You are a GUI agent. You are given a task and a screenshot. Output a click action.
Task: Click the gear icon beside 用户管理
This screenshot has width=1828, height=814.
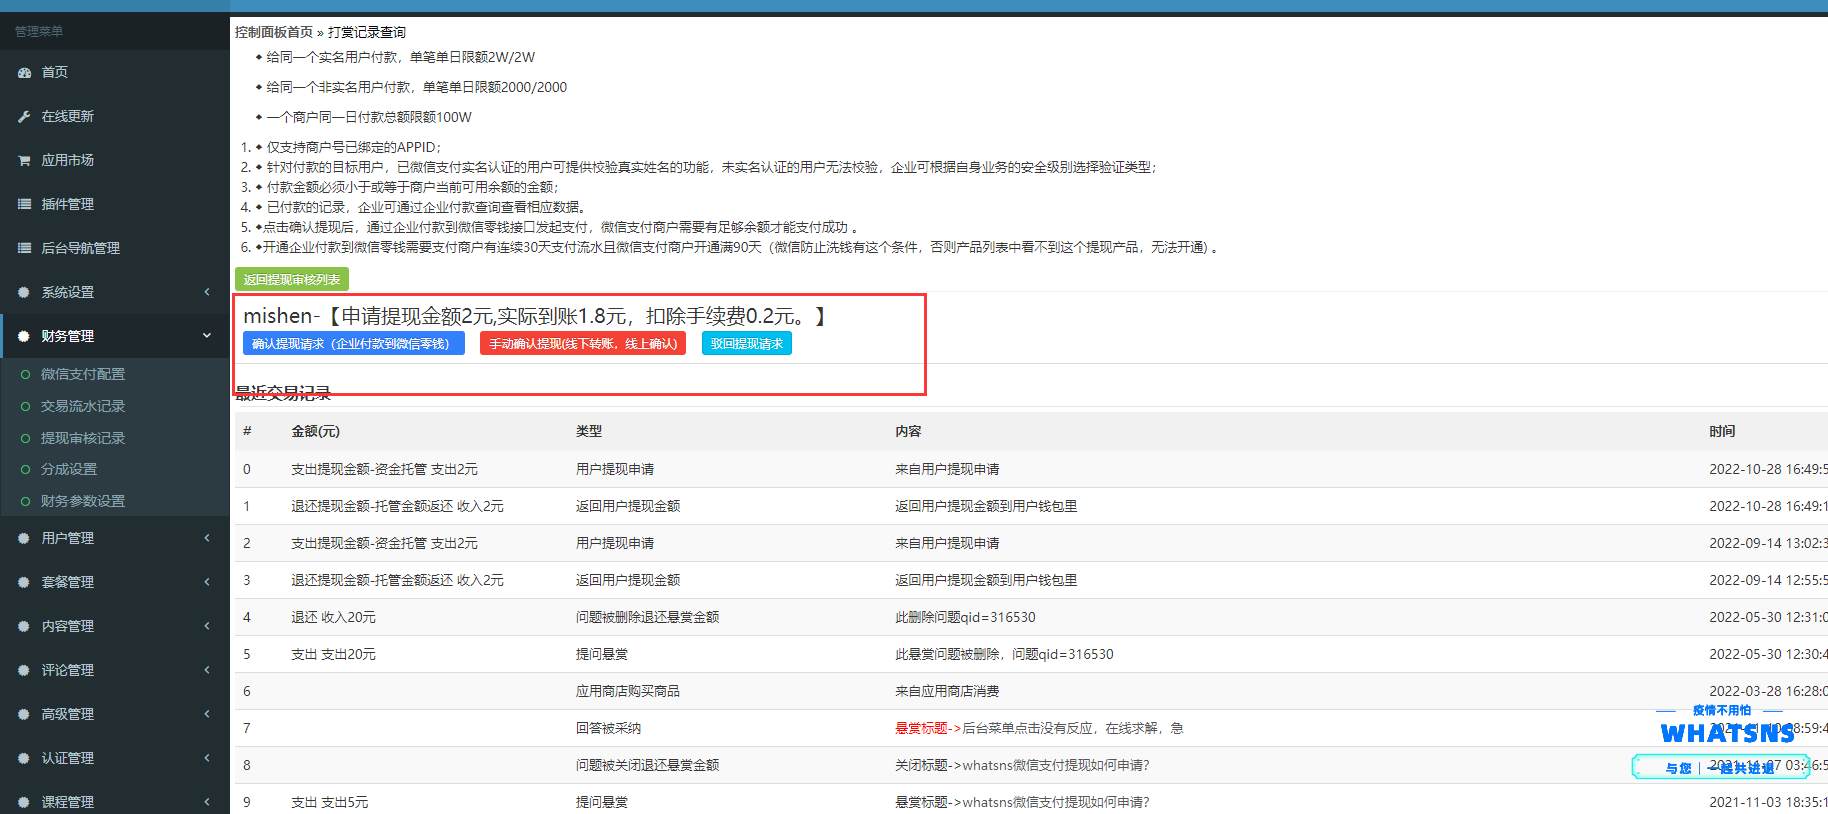click(x=24, y=538)
